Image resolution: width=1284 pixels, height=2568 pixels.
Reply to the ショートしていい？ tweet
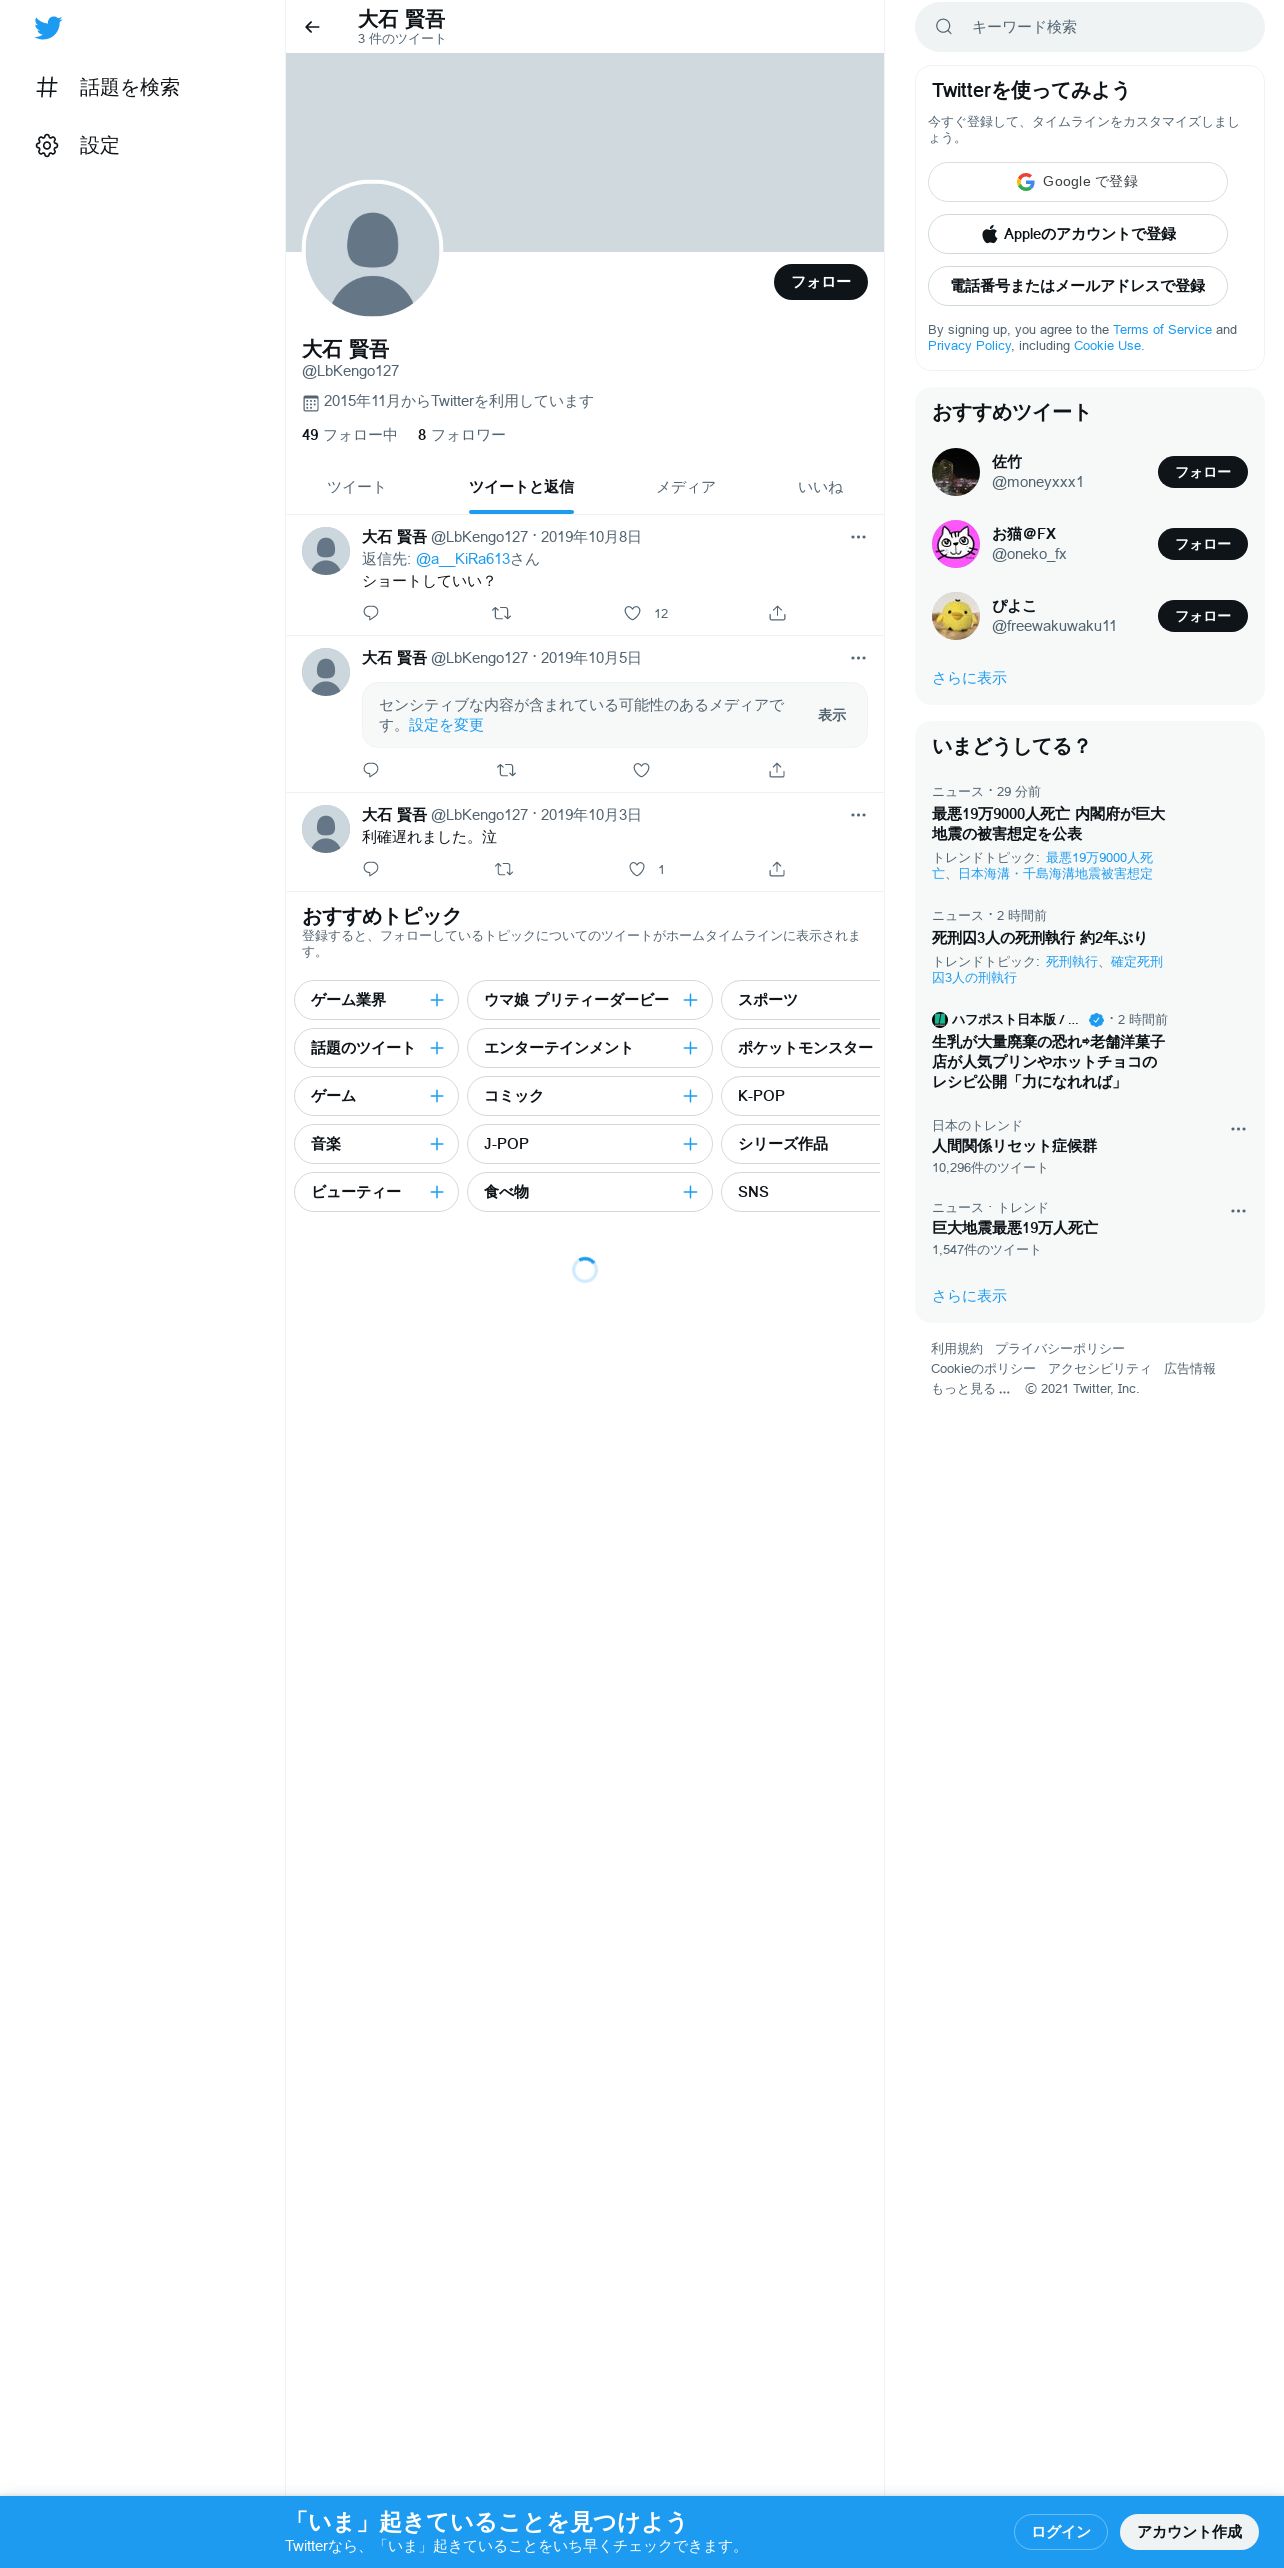[371, 613]
